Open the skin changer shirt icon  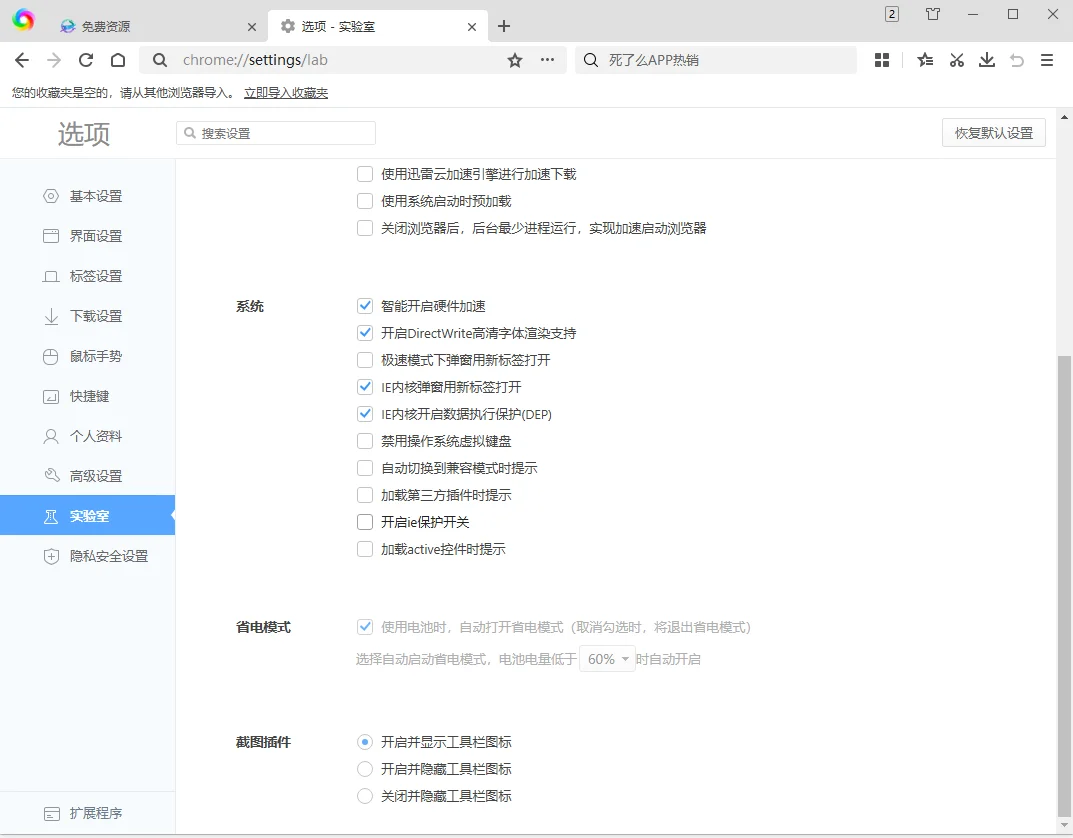pos(933,14)
